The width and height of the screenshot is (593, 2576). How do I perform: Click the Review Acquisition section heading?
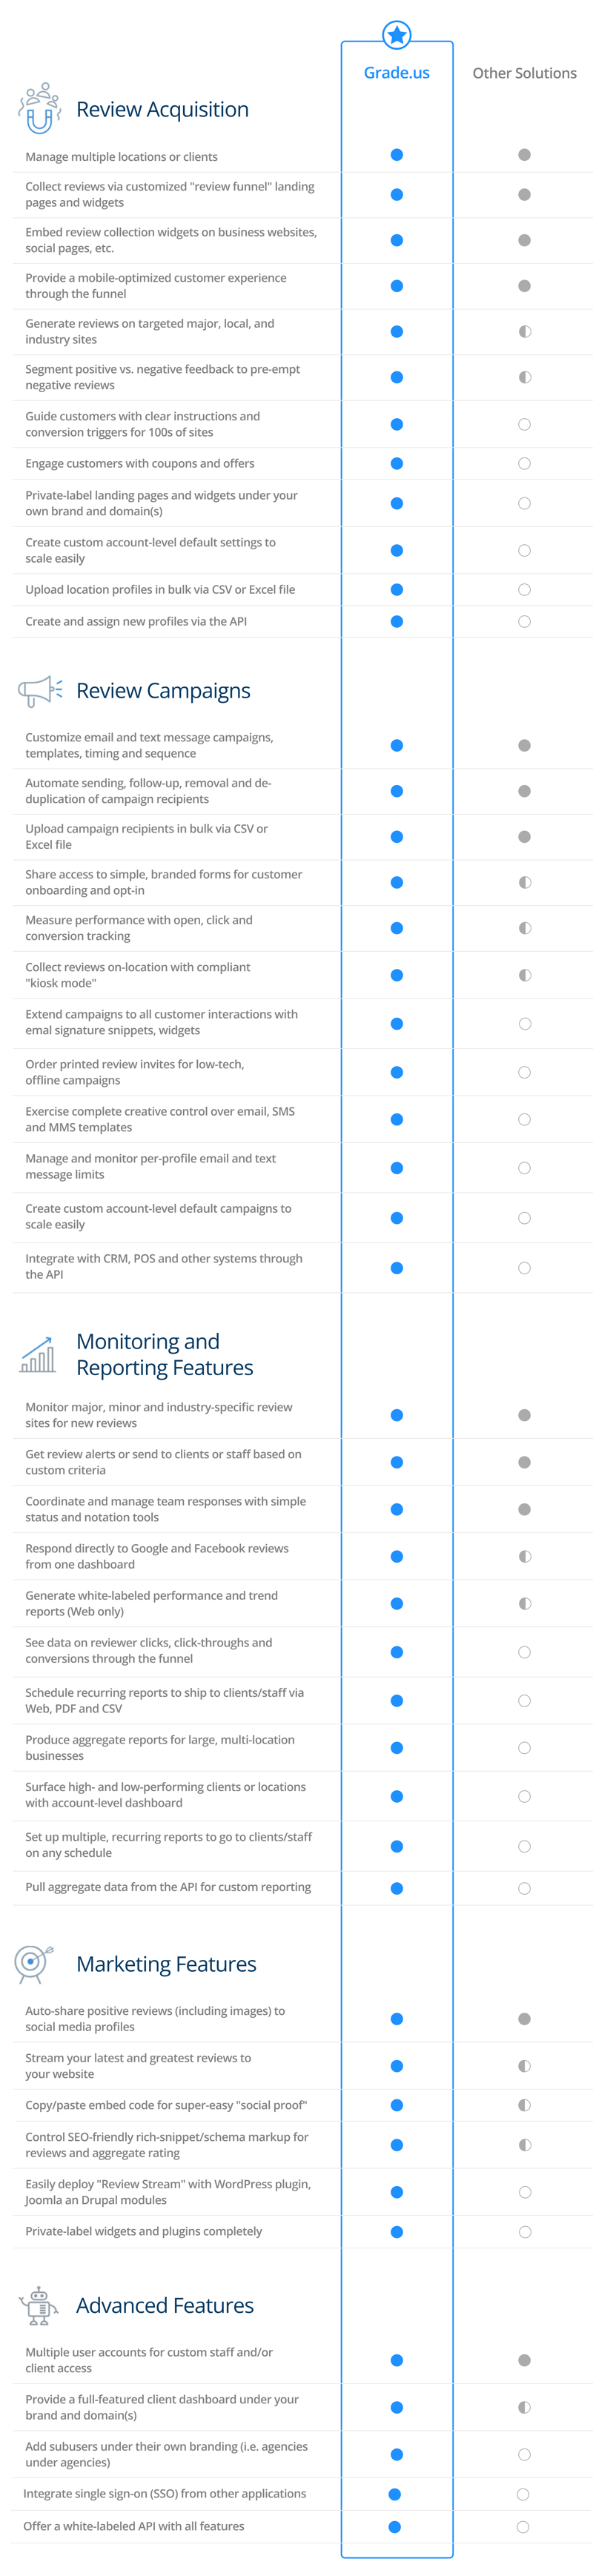(163, 110)
